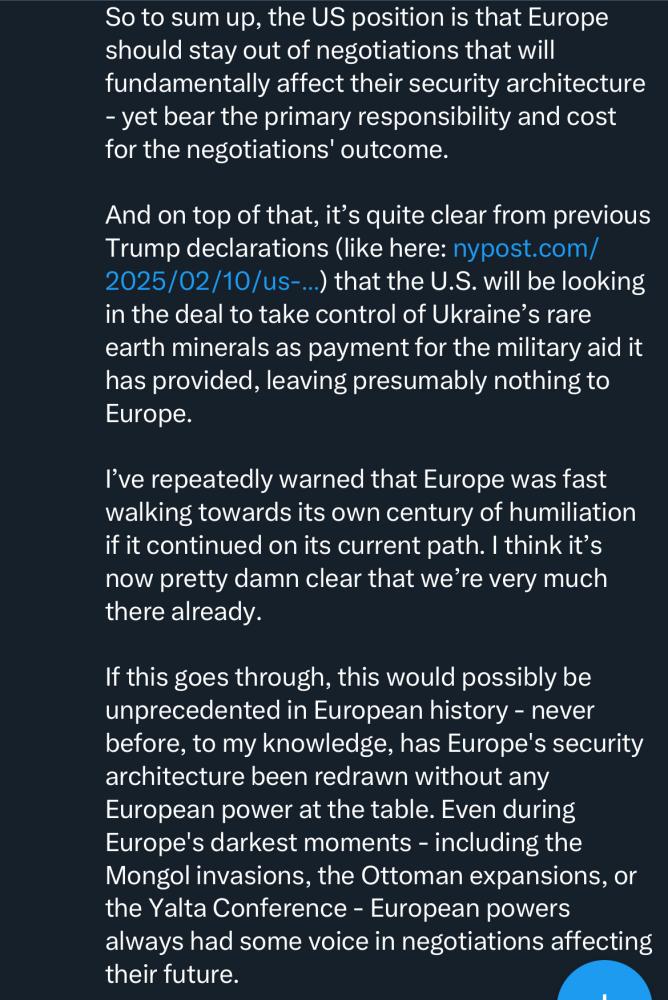Open the nypost.com article link
668x1000 pixels.
[x=525, y=249]
